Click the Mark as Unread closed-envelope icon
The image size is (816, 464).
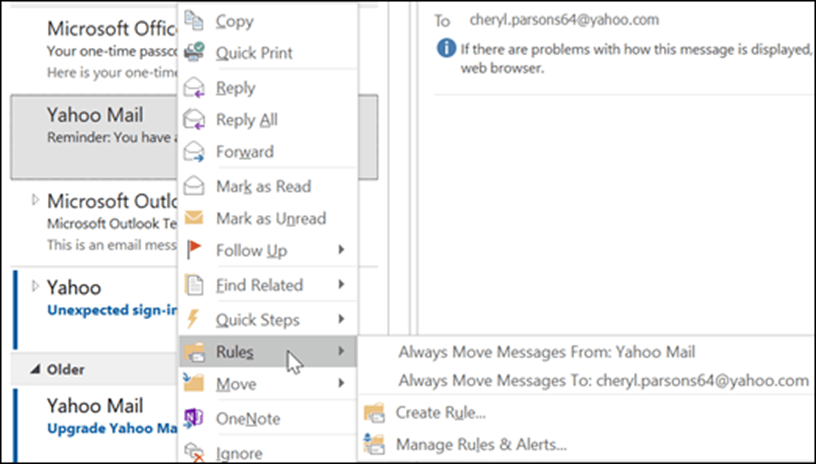click(x=194, y=217)
